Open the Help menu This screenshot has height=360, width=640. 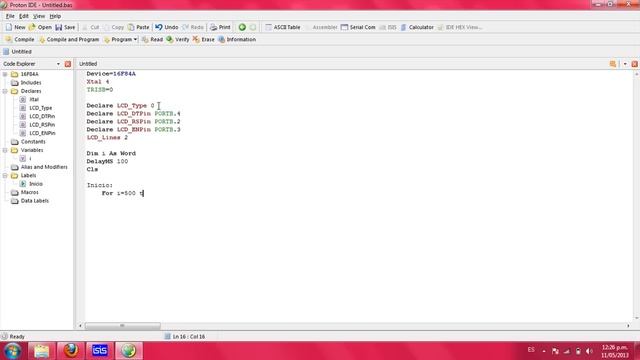[x=55, y=16]
